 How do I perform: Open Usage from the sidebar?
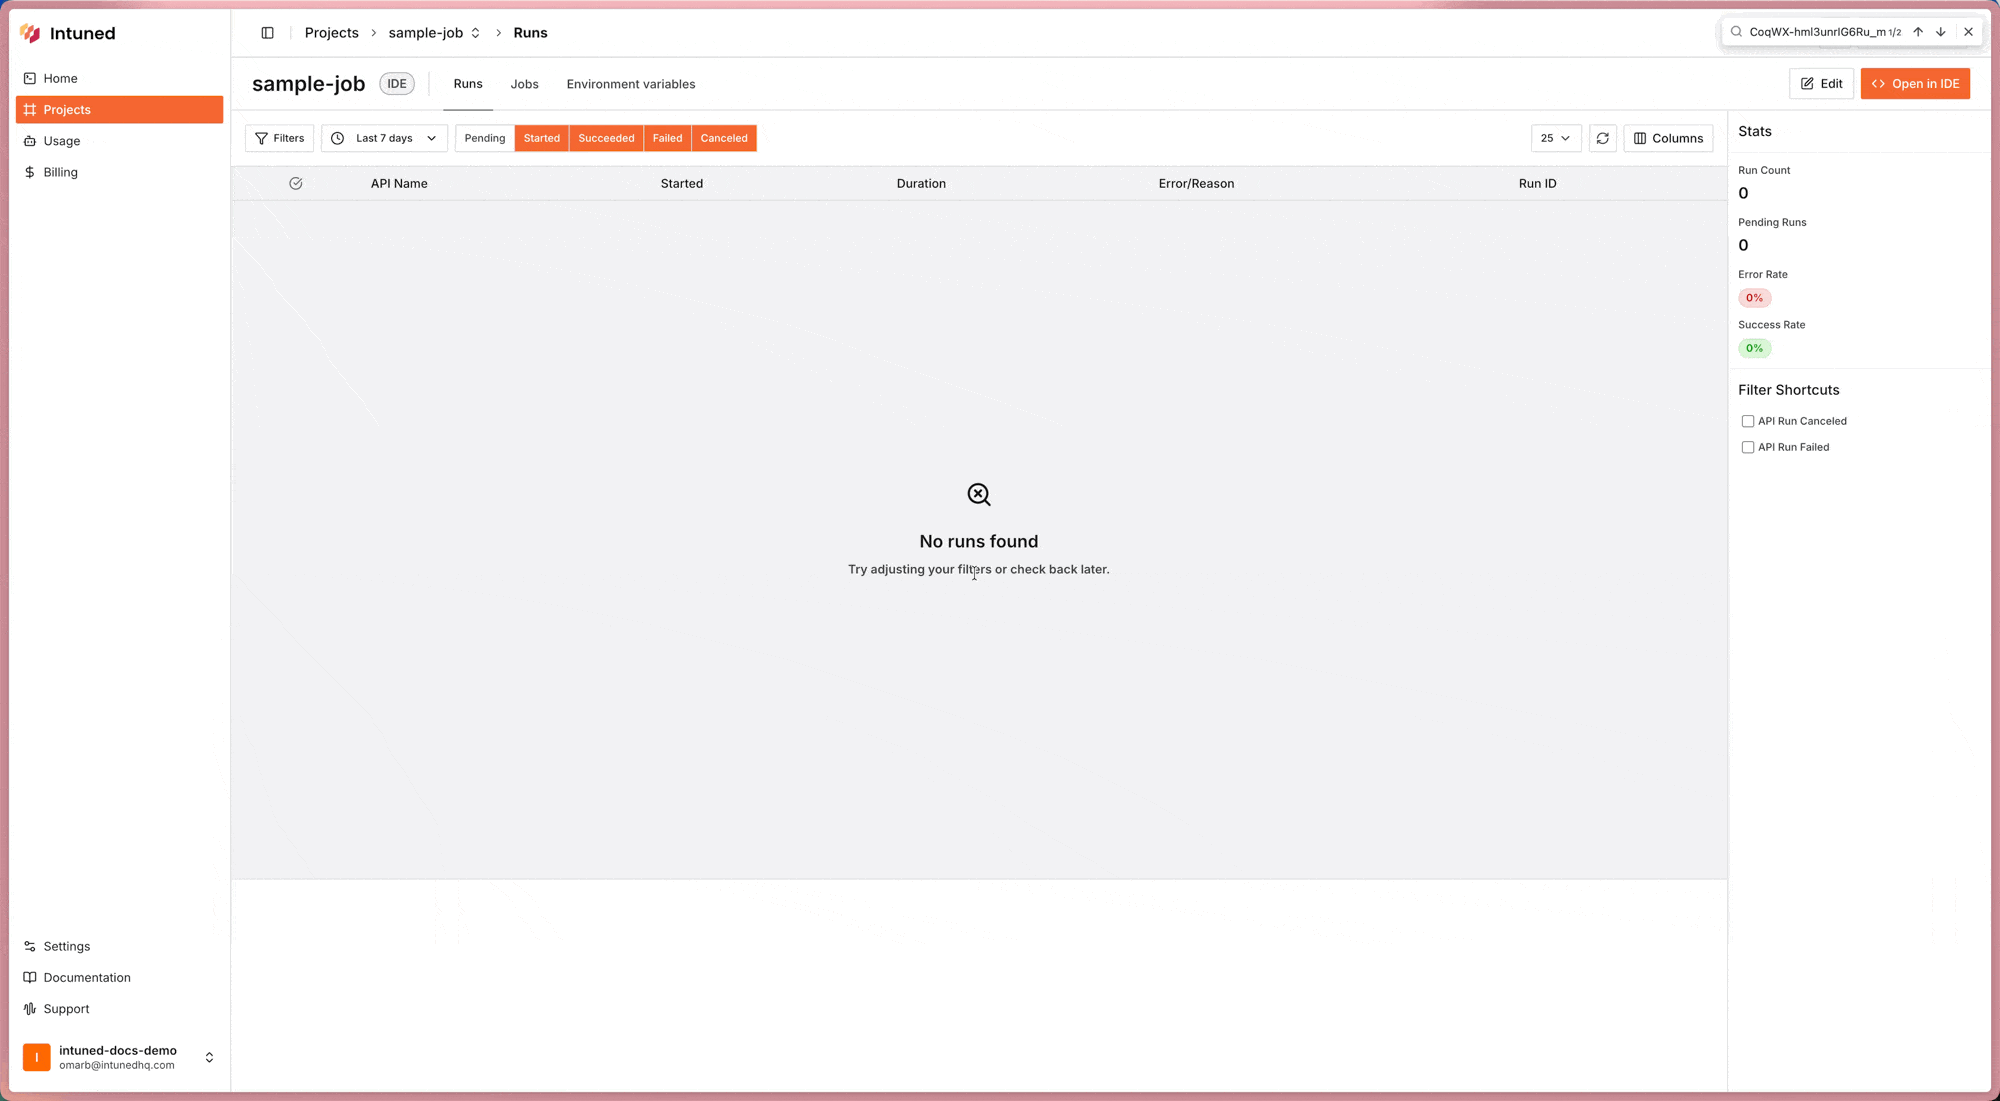click(x=61, y=141)
